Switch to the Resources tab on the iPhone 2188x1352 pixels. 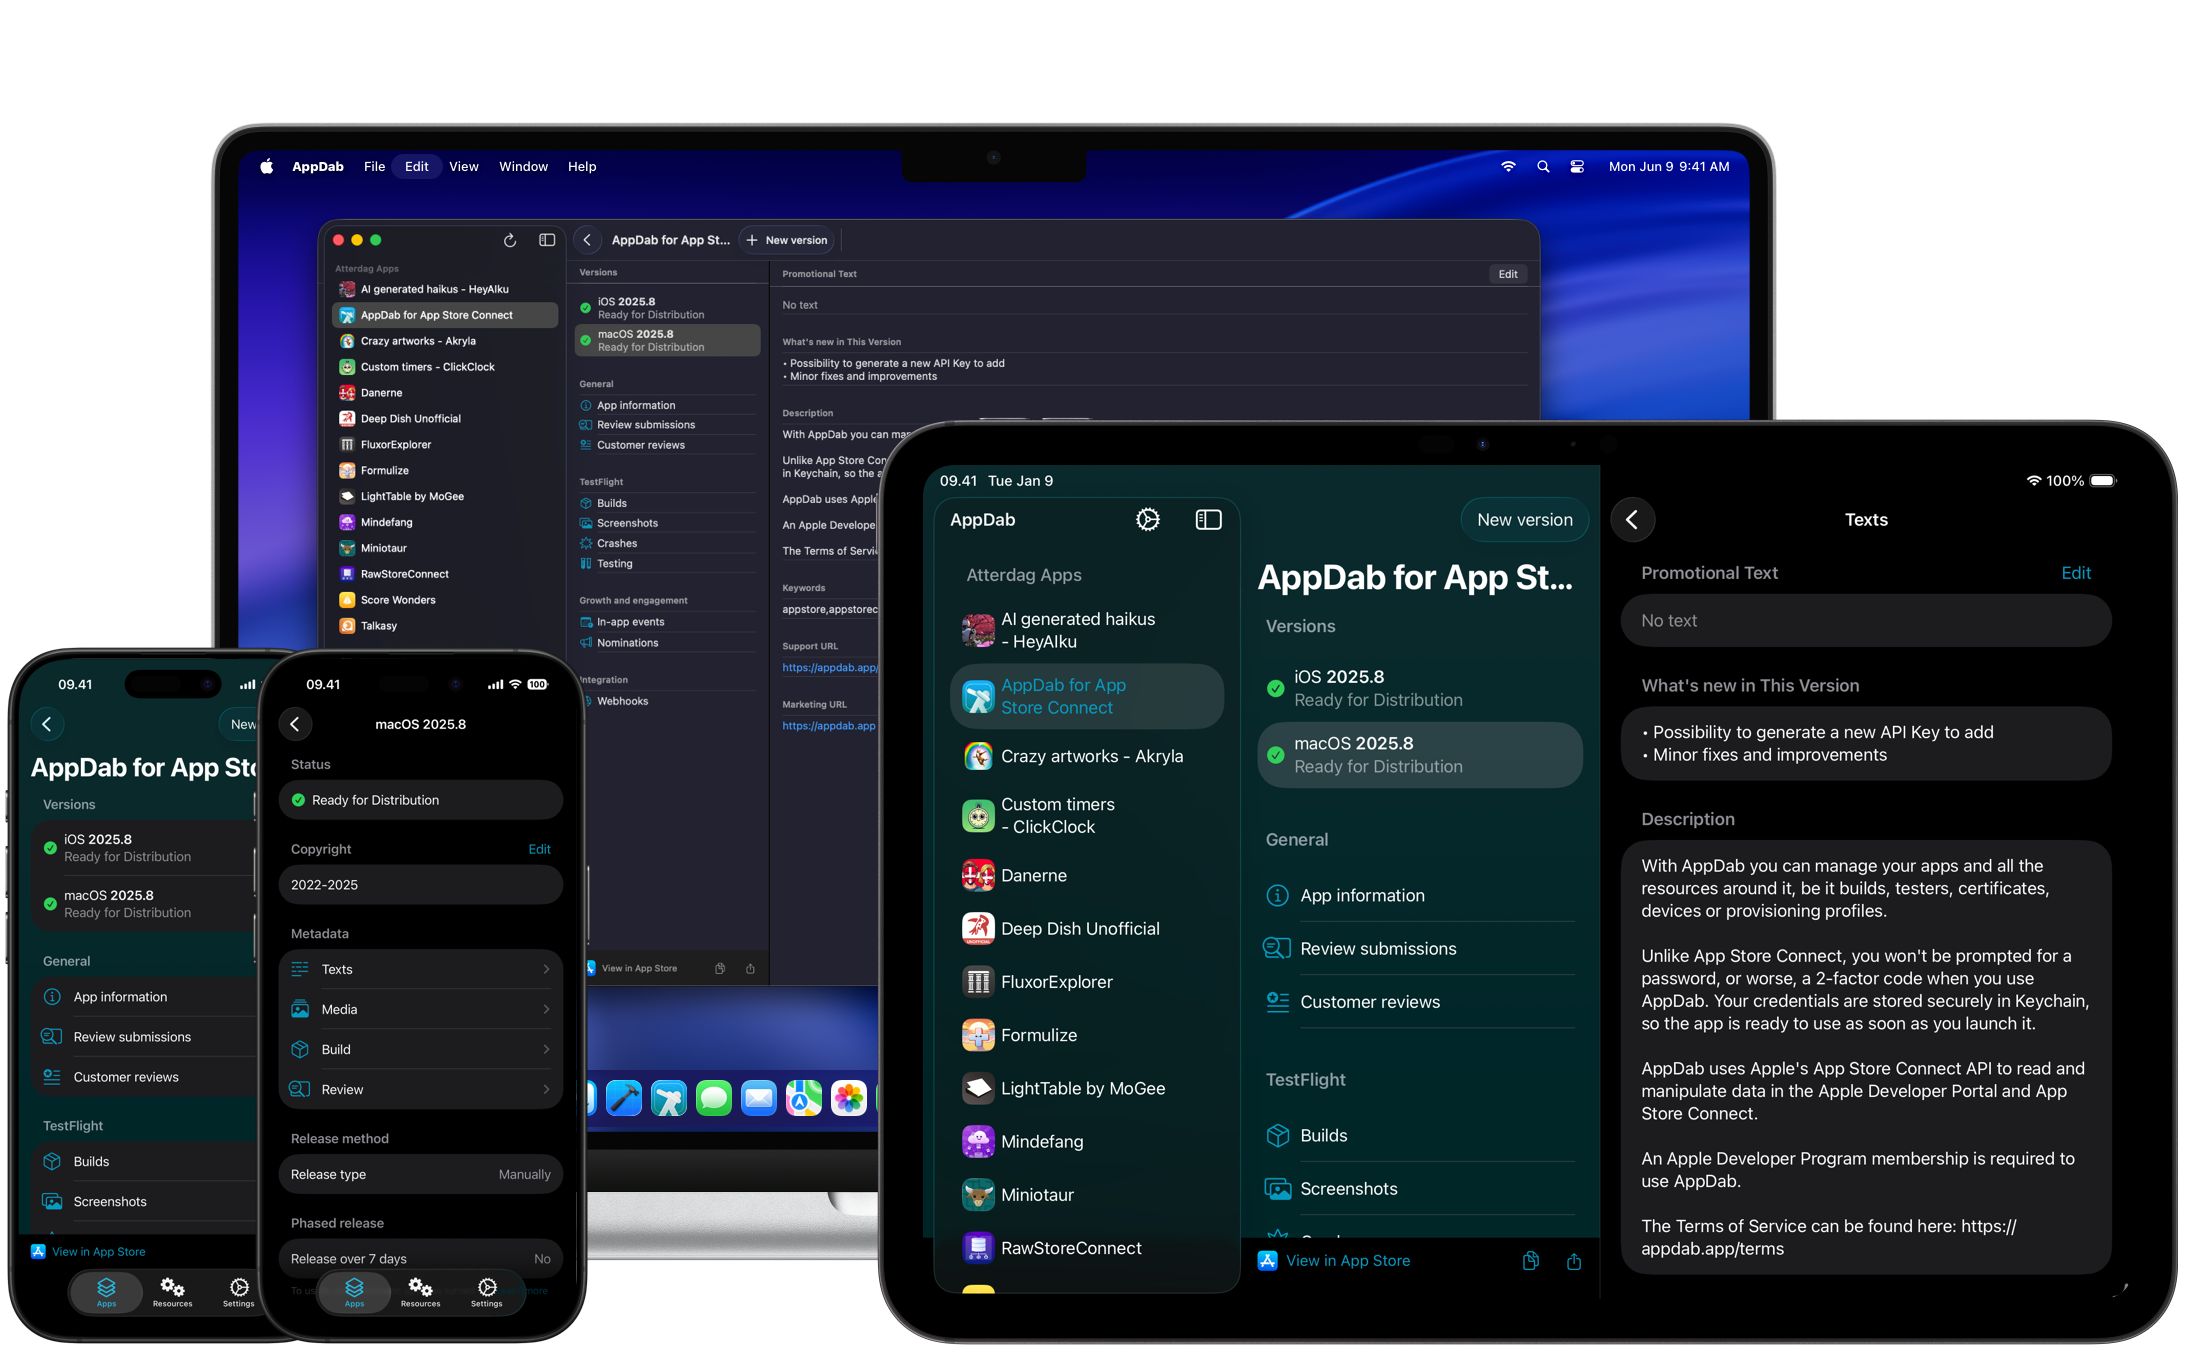pos(420,1292)
